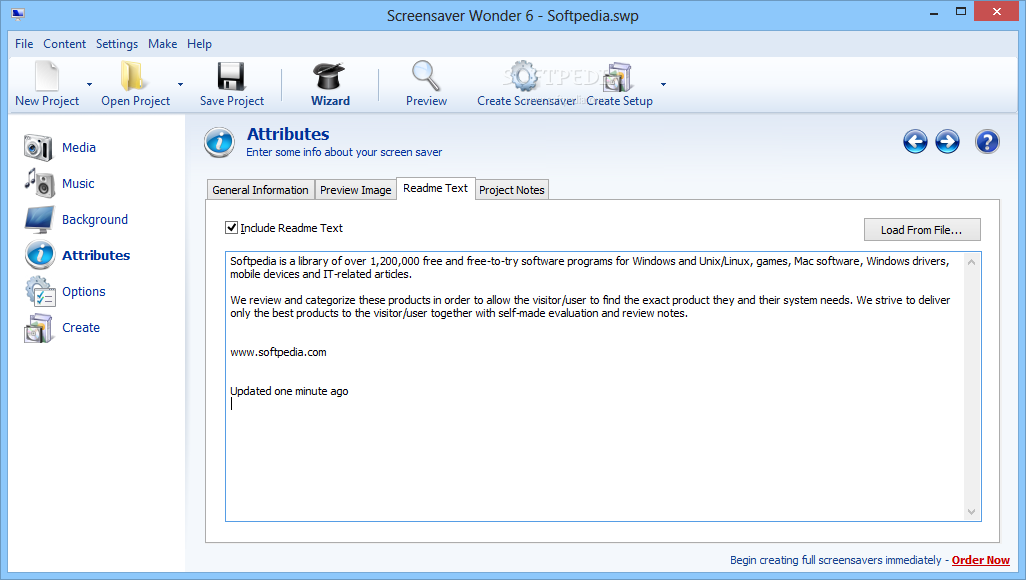Minimize the Screensaver Wonder window

[x=934, y=12]
